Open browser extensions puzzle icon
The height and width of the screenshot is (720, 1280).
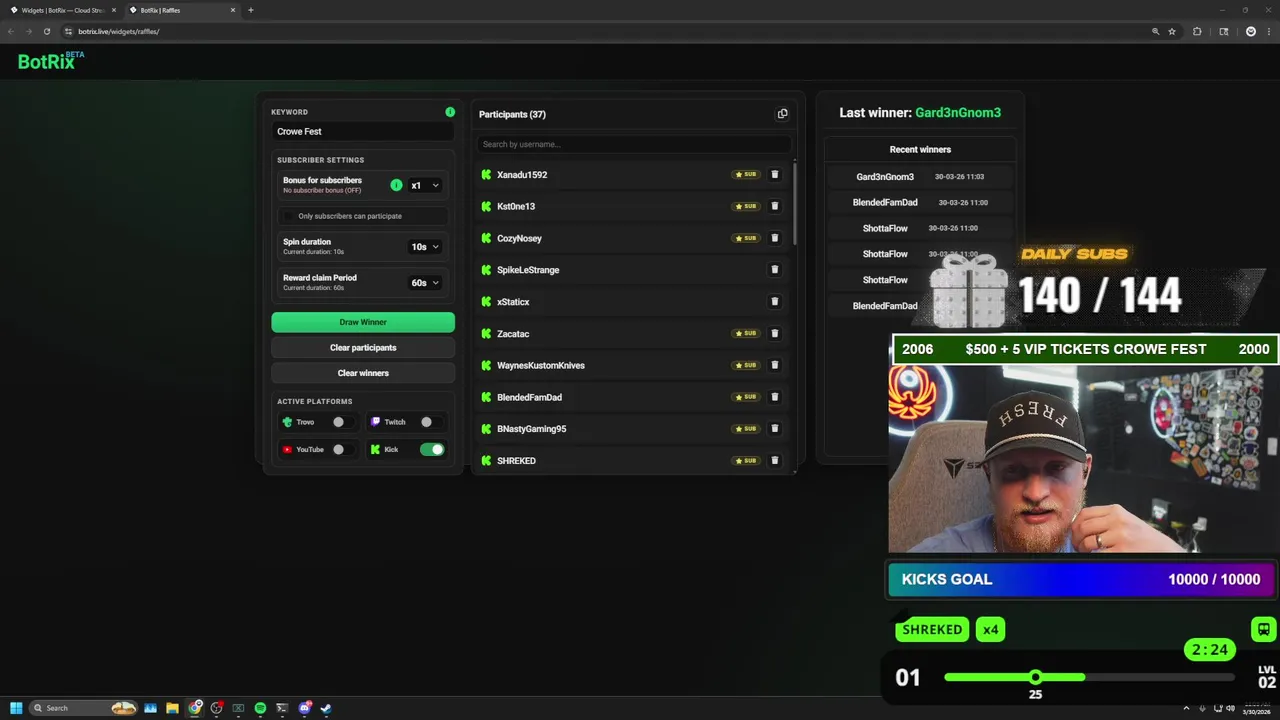point(1197,31)
